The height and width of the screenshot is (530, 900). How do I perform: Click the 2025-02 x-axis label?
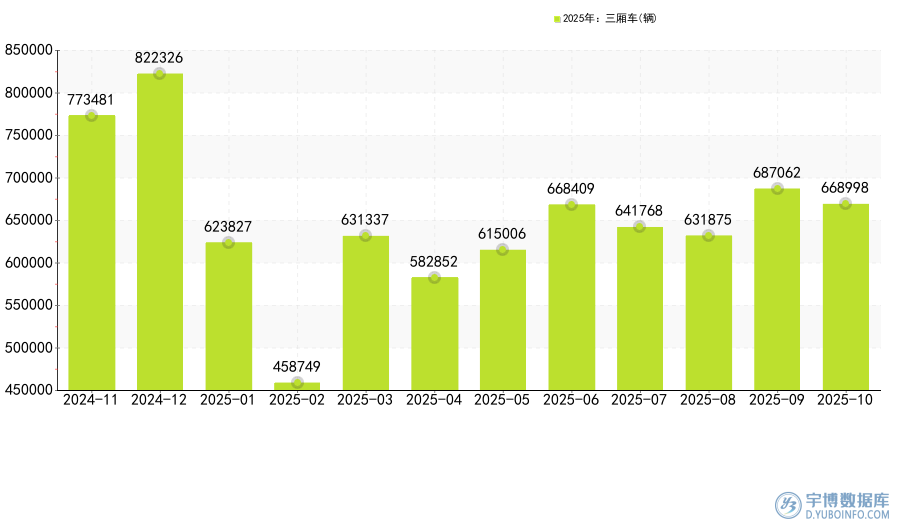tap(297, 399)
